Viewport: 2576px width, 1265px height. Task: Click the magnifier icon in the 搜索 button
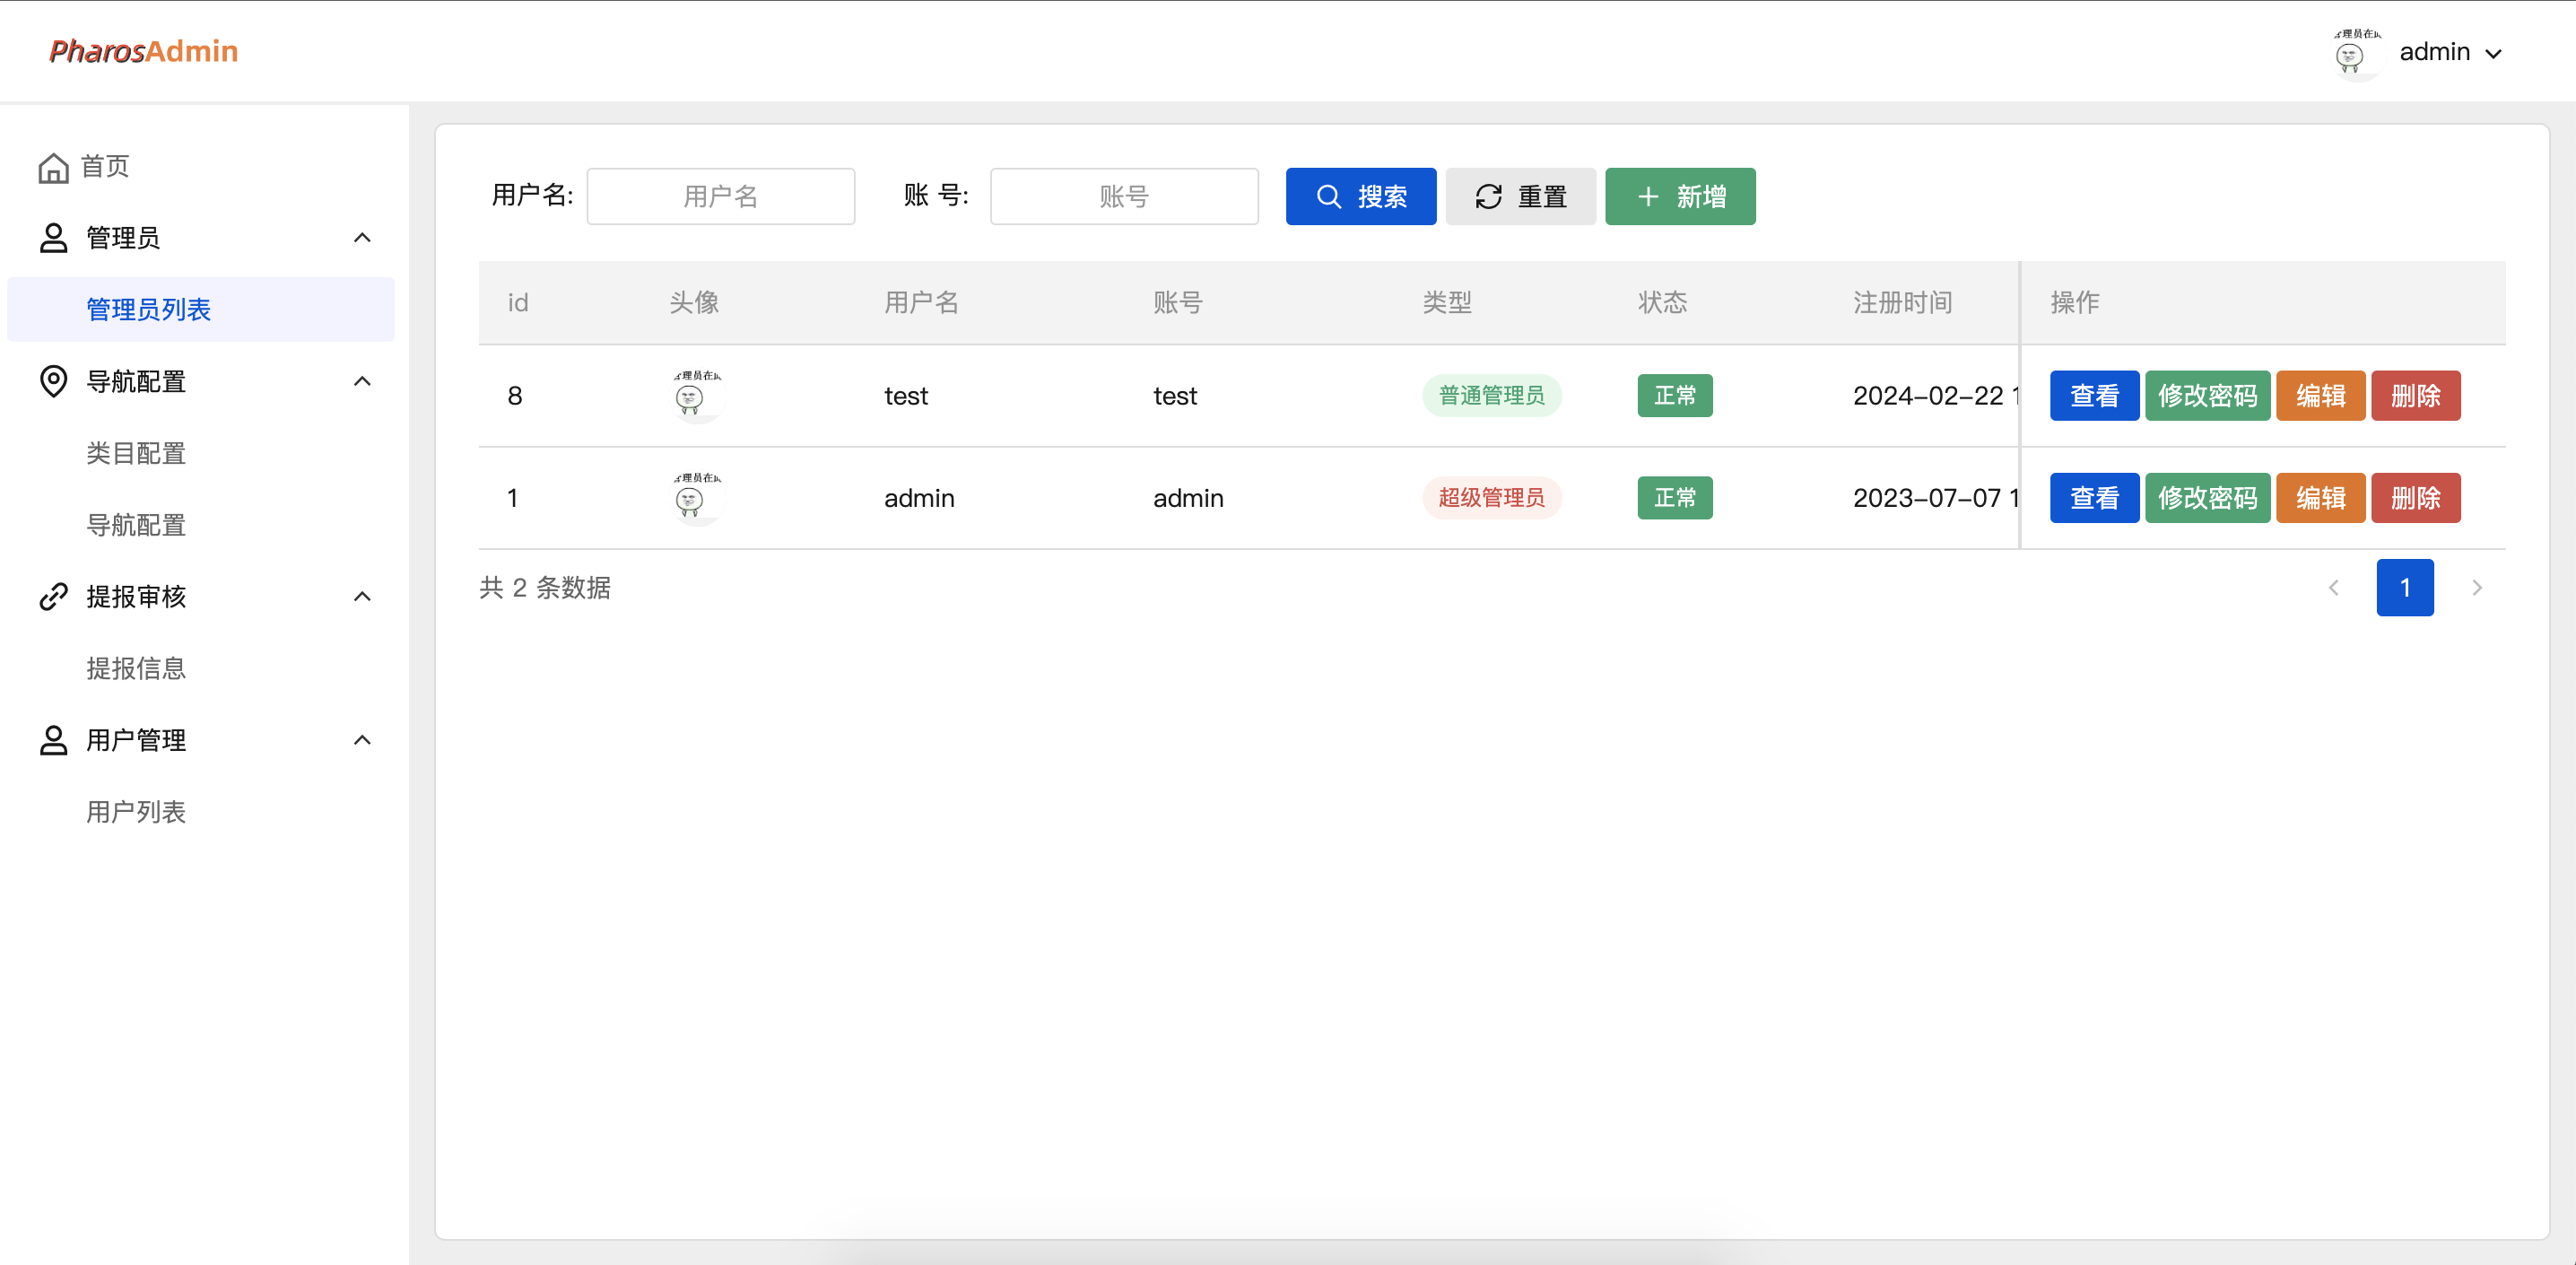(x=1328, y=196)
